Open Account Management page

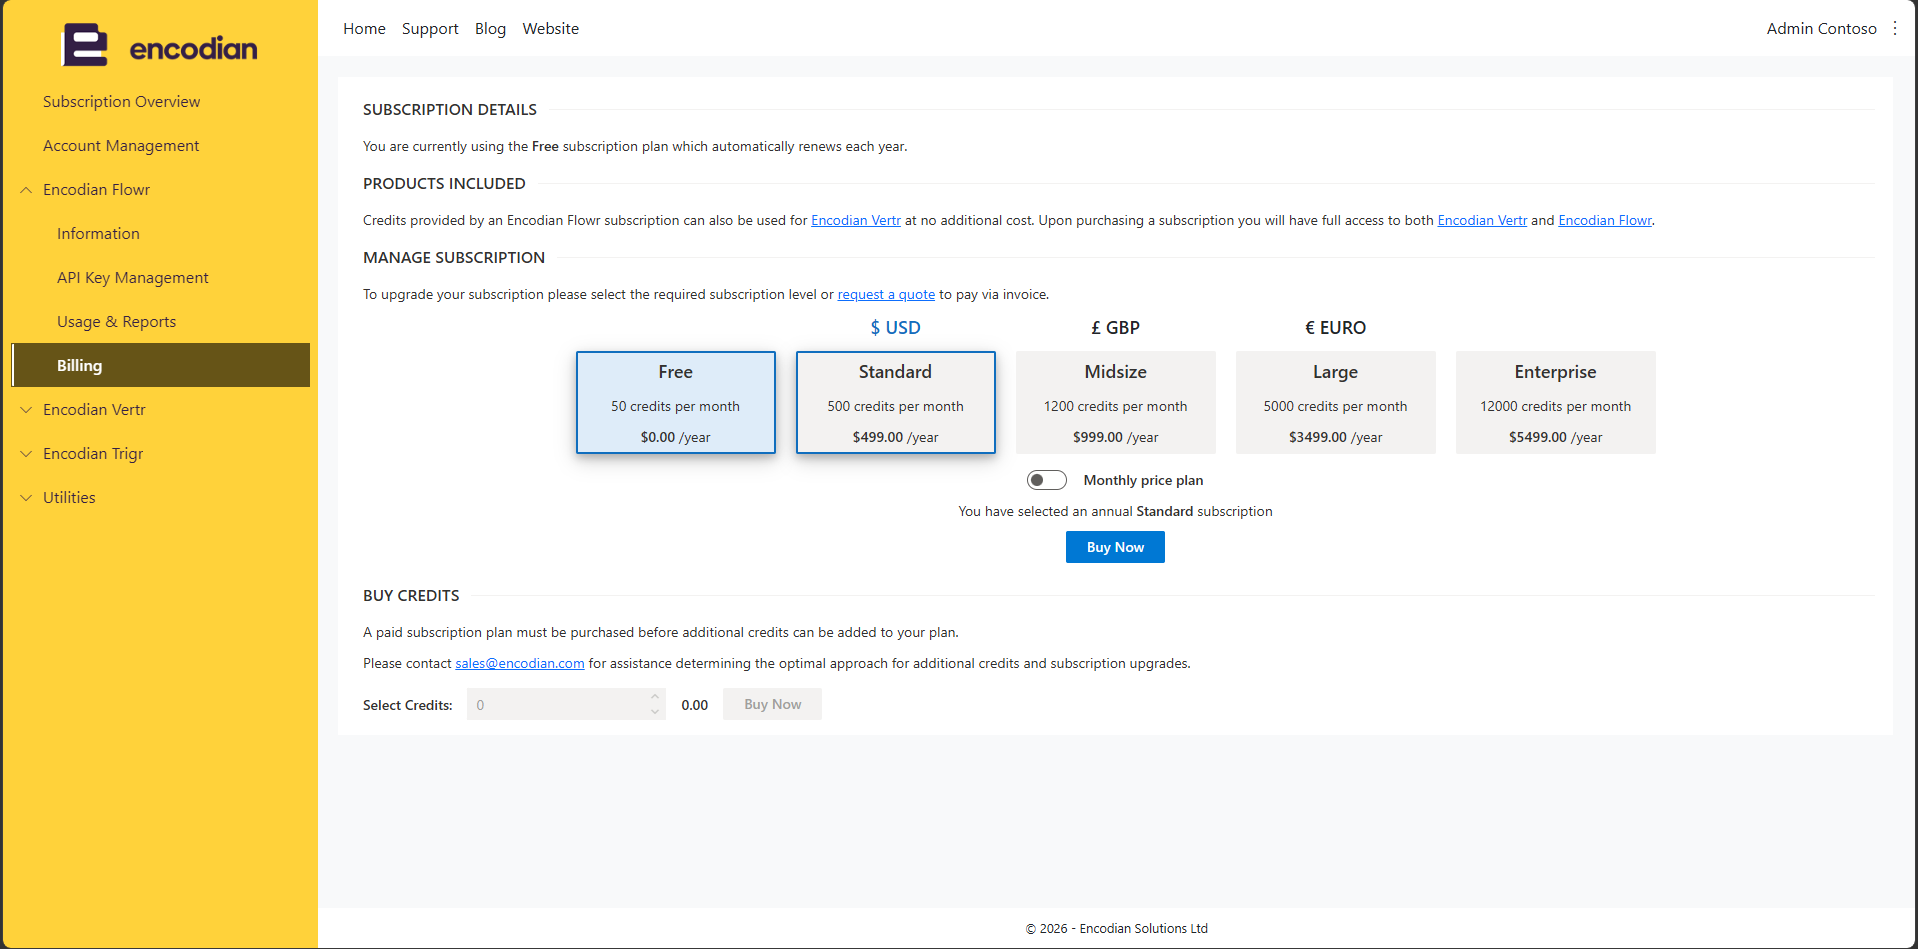[121, 146]
